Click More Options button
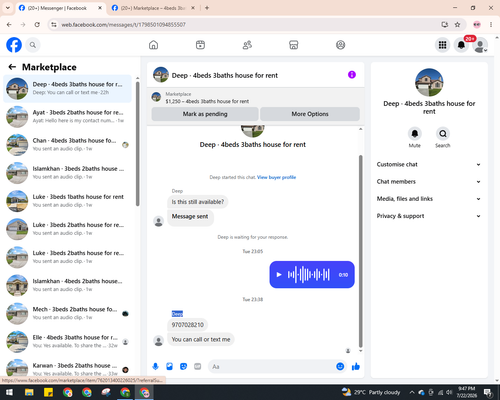 (310, 114)
